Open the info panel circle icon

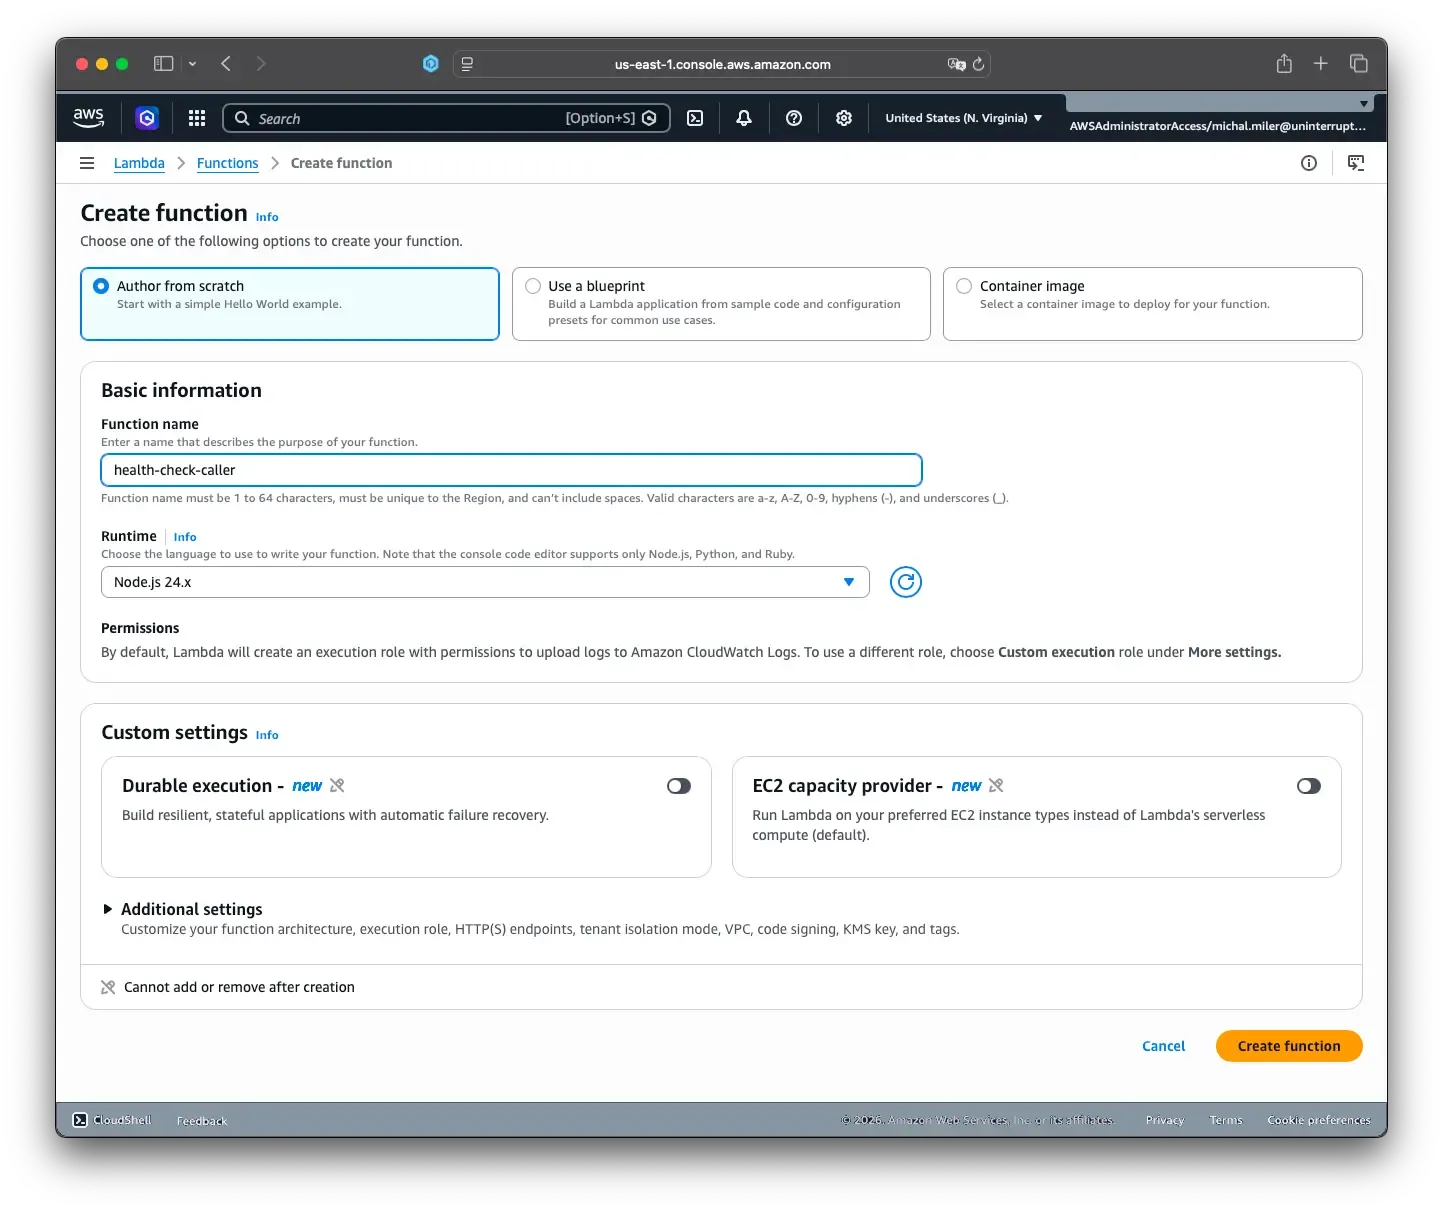(x=1309, y=163)
